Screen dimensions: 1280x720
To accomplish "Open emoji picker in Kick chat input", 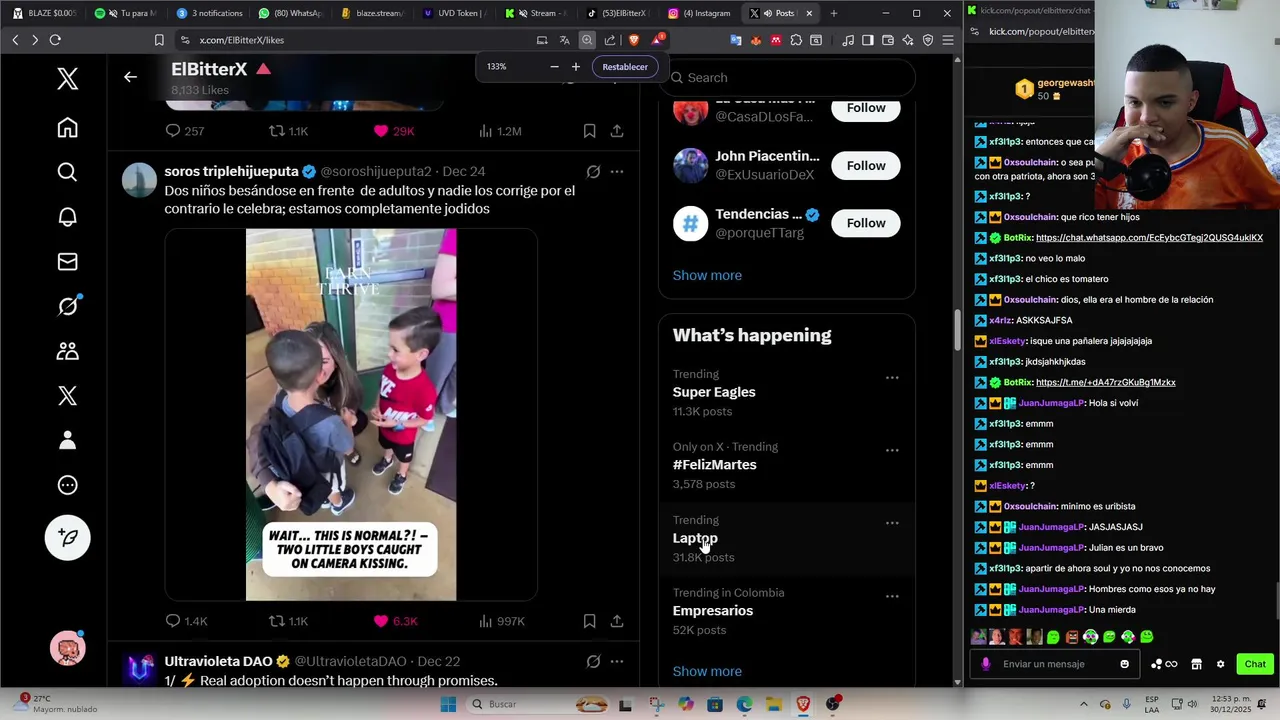I will [x=1124, y=664].
